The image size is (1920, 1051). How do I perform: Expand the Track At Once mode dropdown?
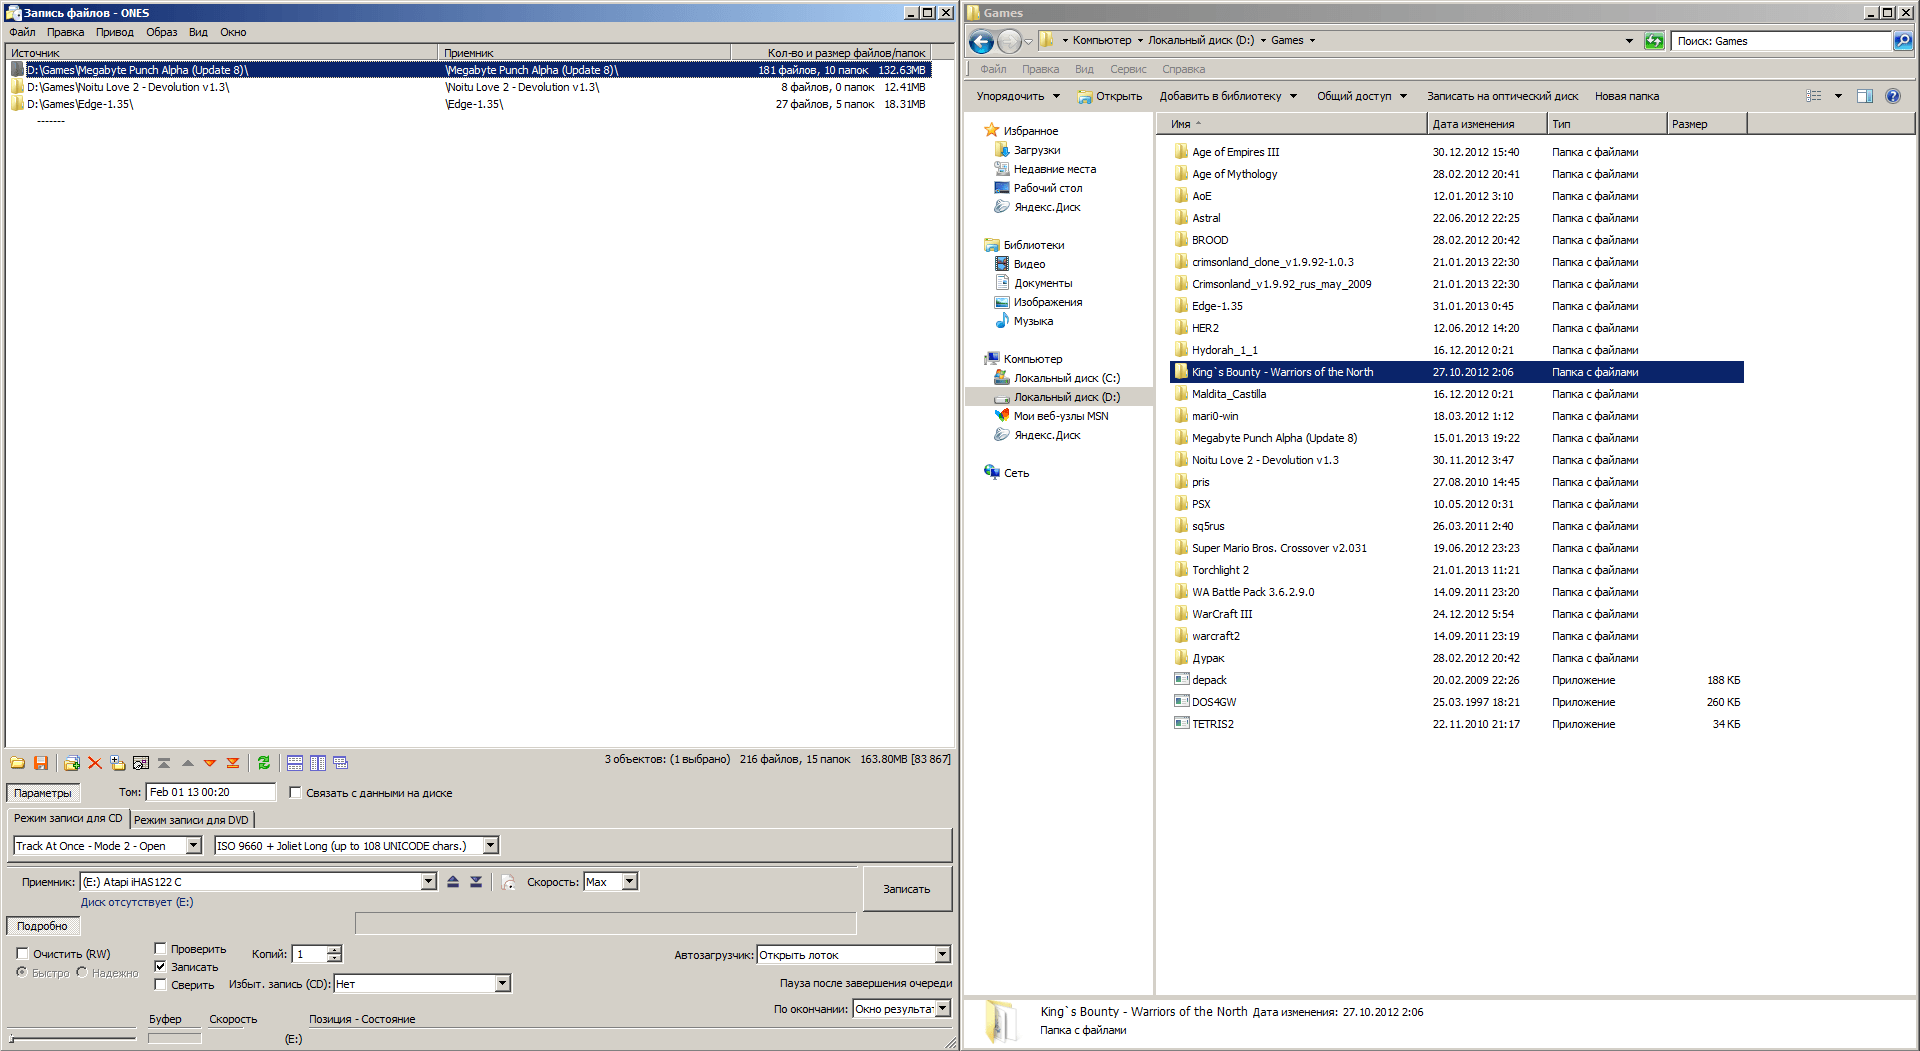[194, 846]
